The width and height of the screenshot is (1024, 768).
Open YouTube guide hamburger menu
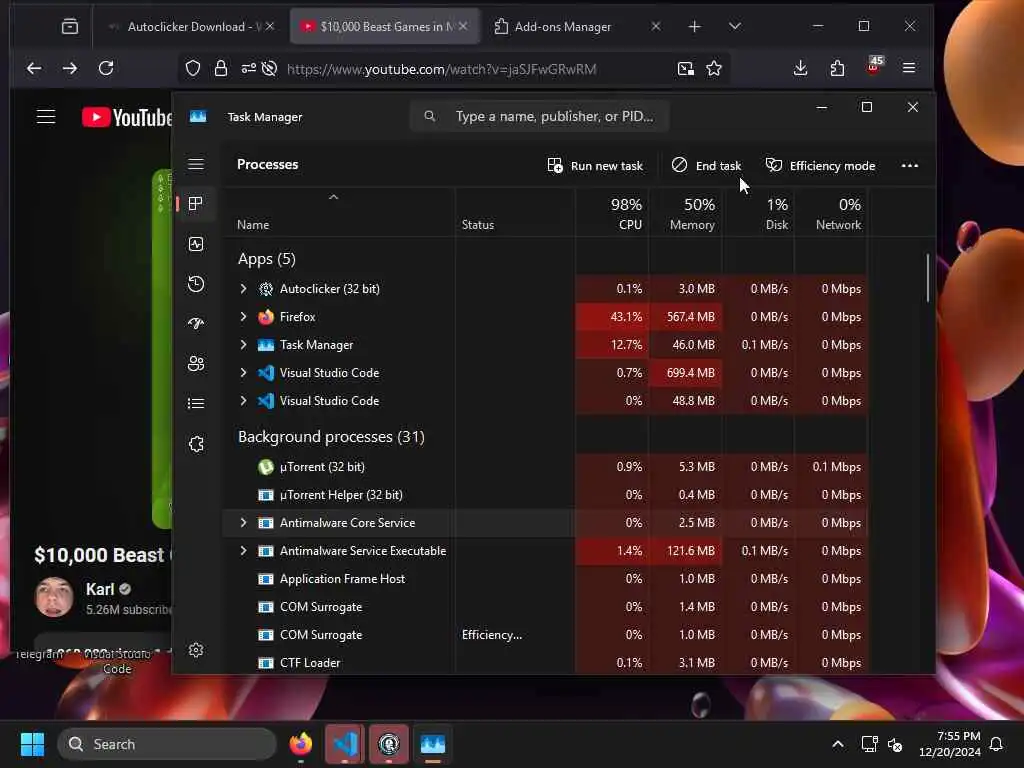tap(46, 117)
